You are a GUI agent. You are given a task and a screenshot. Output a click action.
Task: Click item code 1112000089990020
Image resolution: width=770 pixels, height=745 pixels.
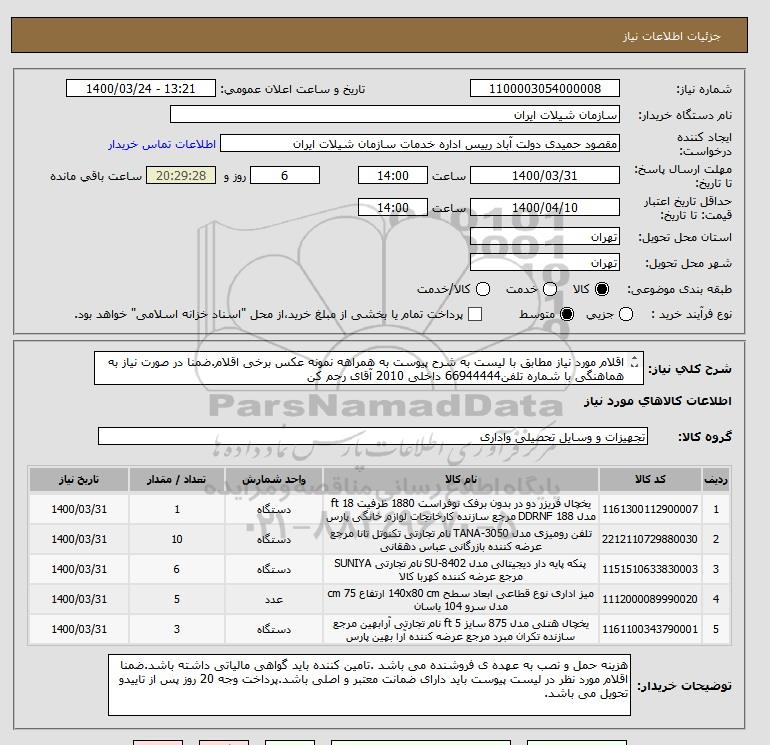pos(650,599)
